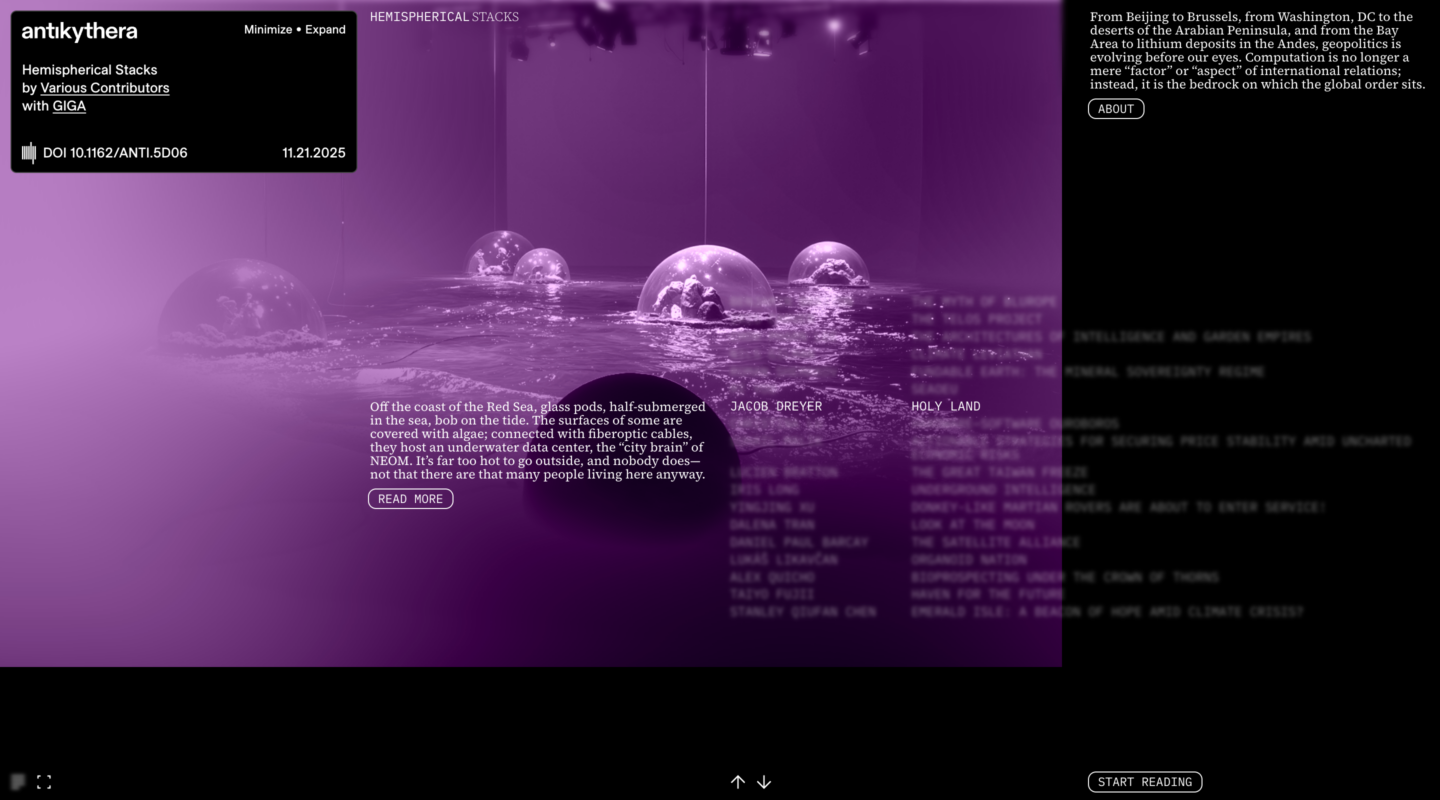Select author JACOB DREYER in the list

click(776, 406)
